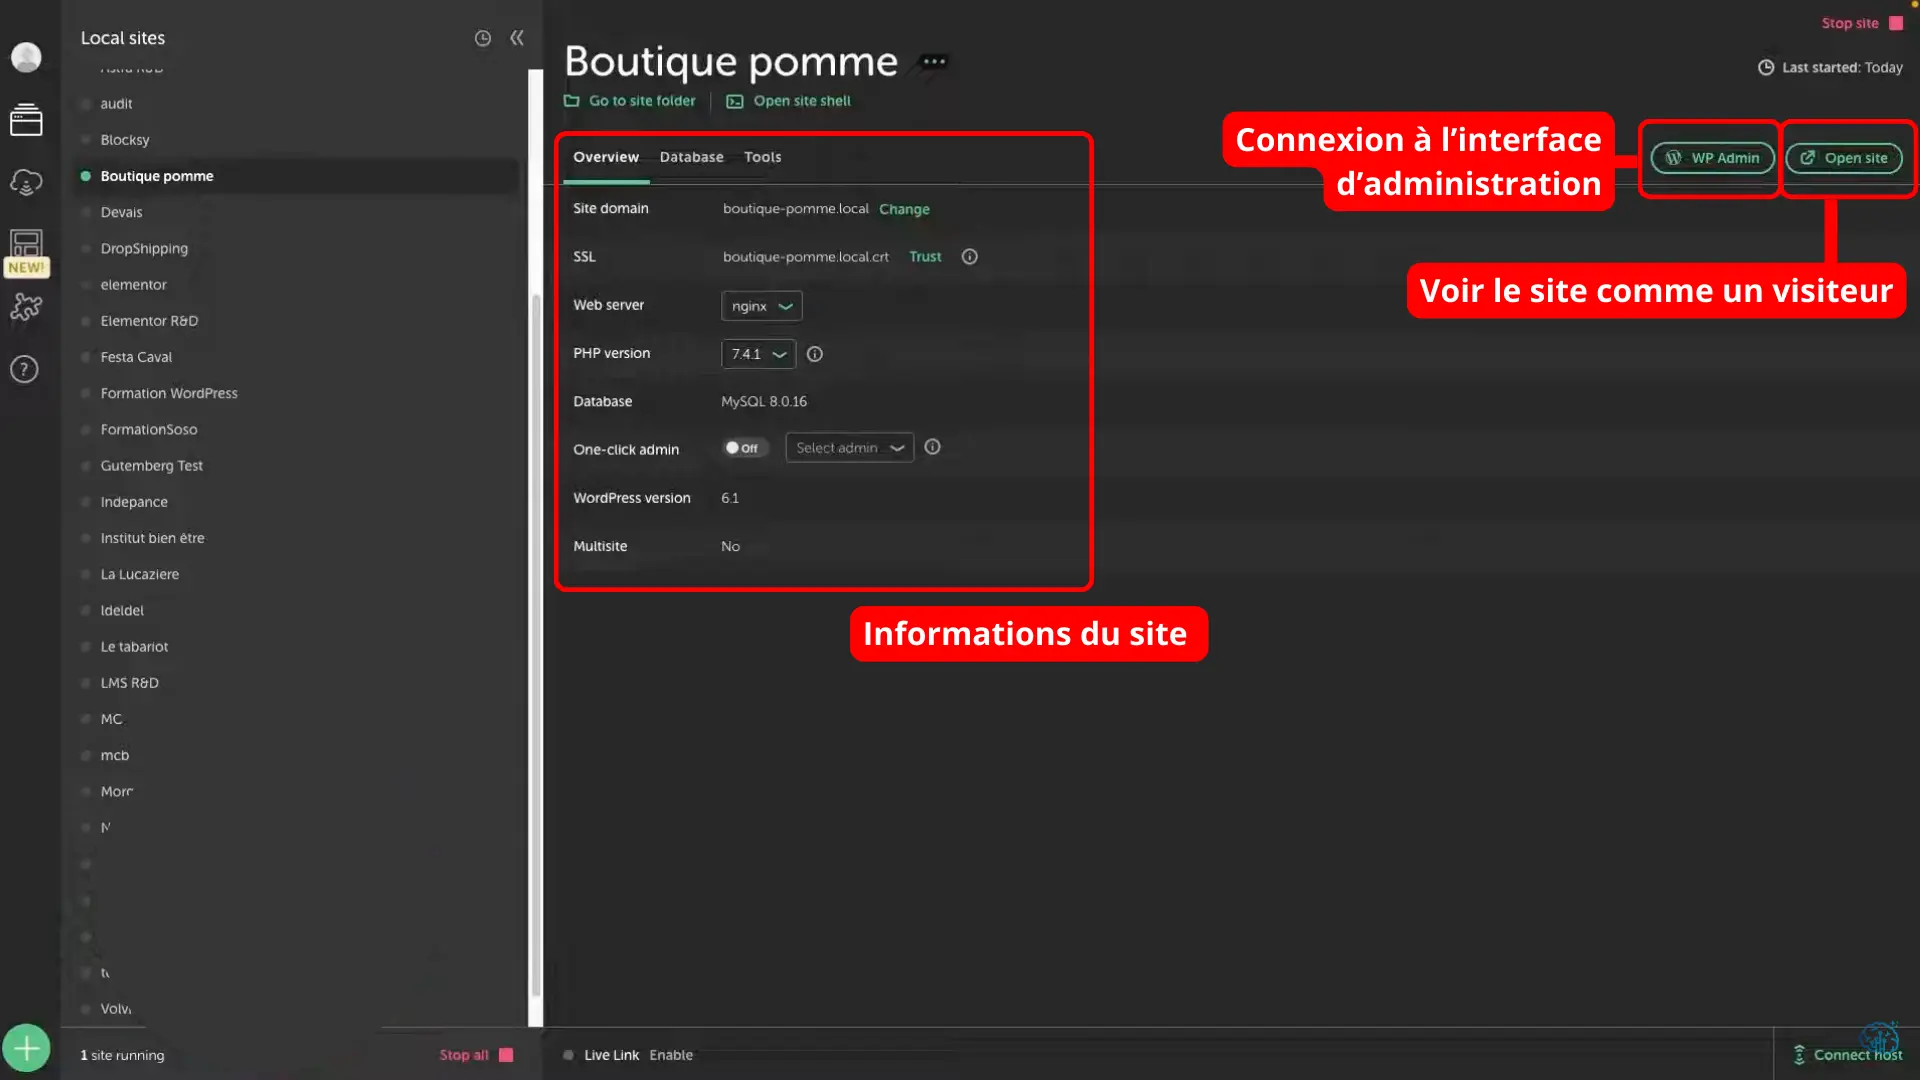
Task: Click the Trust link for SSL
Action: [x=924, y=256]
